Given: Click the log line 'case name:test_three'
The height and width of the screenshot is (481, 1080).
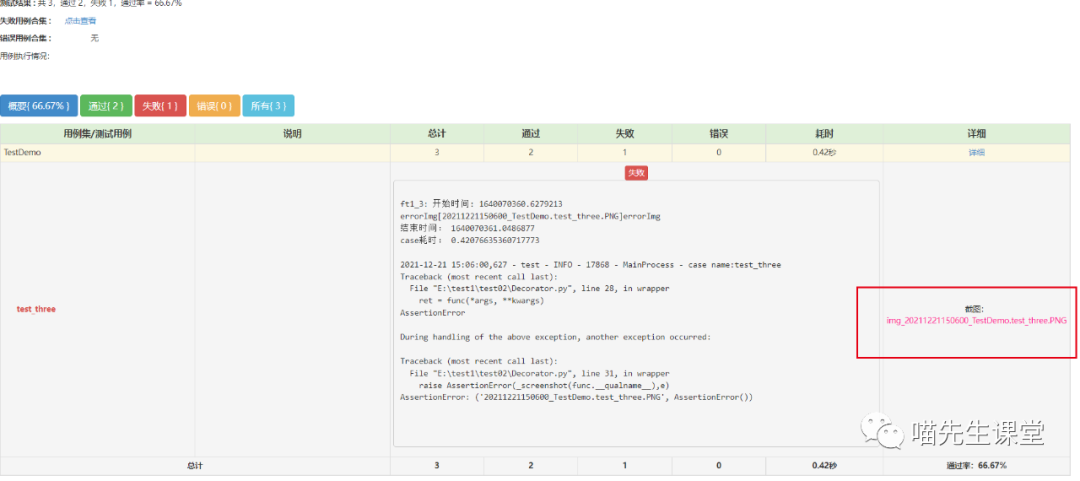Looking at the screenshot, I should tap(590, 265).
